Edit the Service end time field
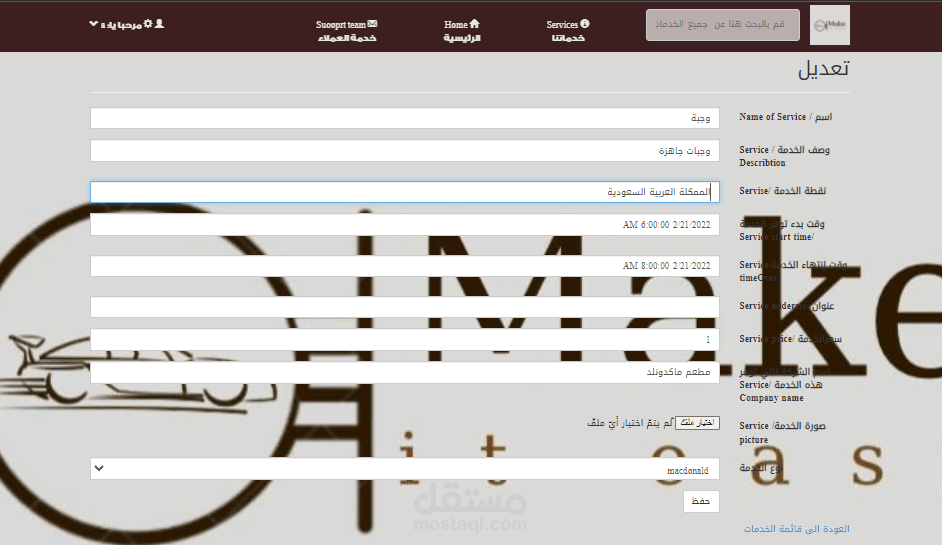942x545 pixels. 405,266
